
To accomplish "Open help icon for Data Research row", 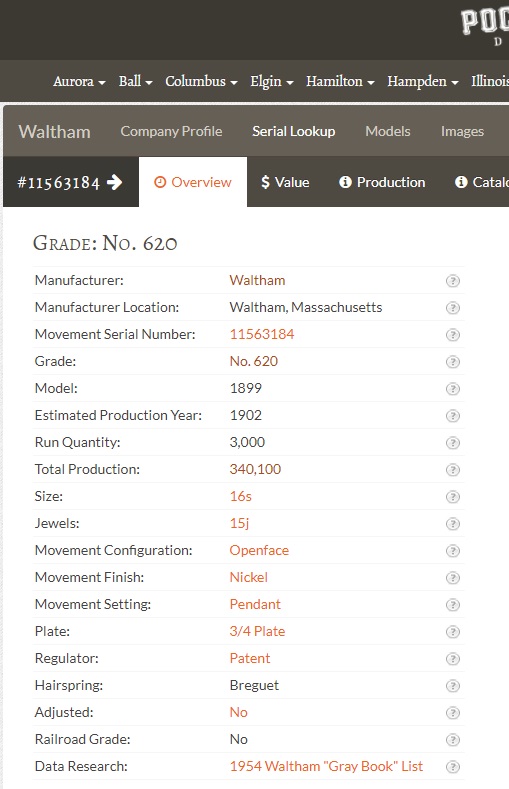I will point(453,767).
